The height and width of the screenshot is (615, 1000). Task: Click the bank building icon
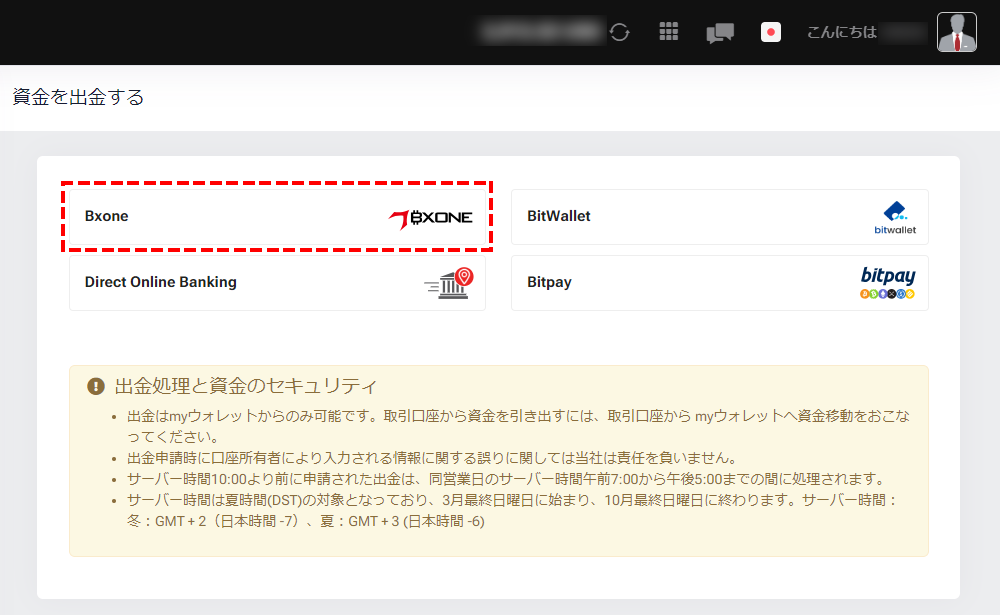click(449, 283)
